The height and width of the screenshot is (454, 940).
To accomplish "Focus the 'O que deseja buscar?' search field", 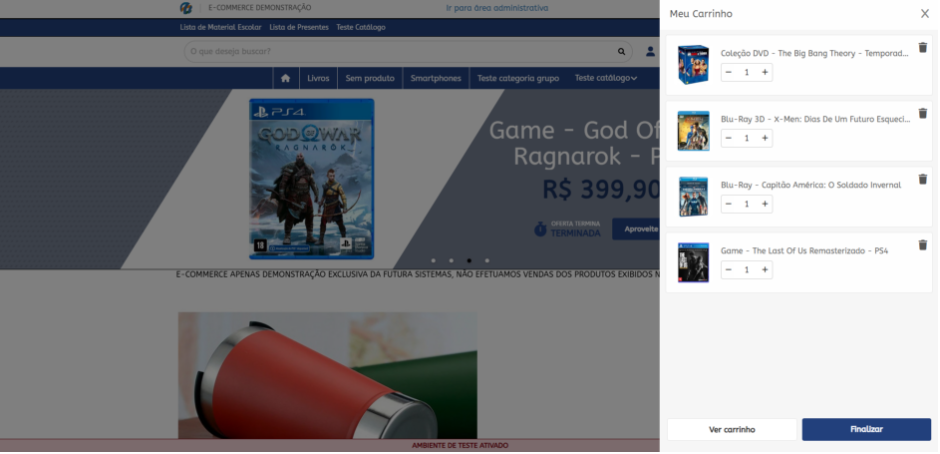I will (408, 52).
